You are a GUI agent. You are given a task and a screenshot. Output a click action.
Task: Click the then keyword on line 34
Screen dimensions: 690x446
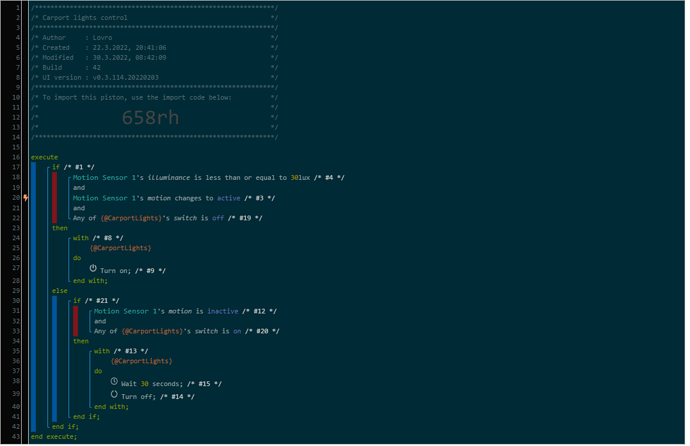pyautogui.click(x=81, y=341)
